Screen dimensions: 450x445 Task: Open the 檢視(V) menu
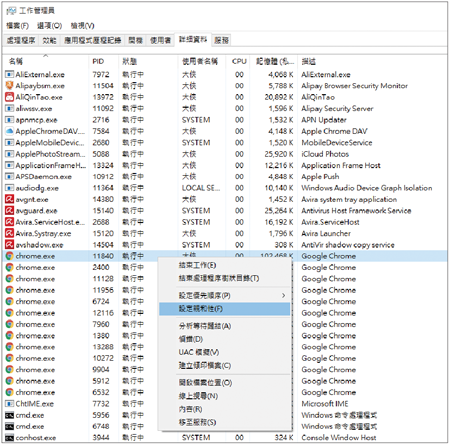pyautogui.click(x=82, y=26)
